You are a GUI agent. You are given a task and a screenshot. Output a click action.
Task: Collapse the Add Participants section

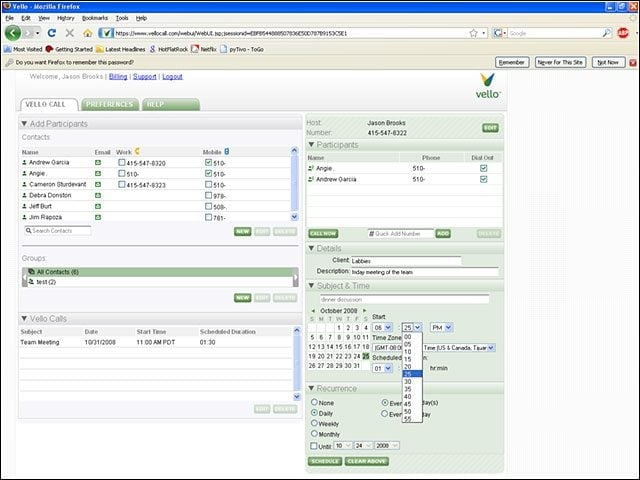click(24, 123)
